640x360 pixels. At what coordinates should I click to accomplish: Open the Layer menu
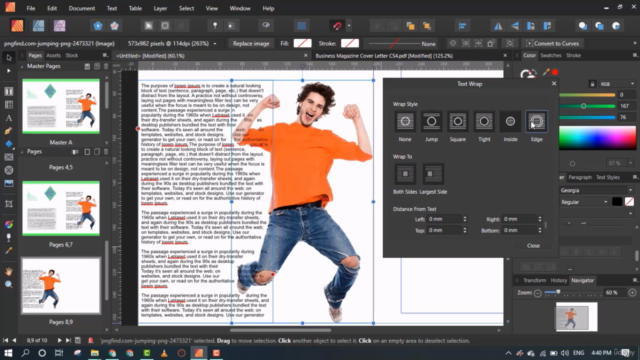coord(160,8)
